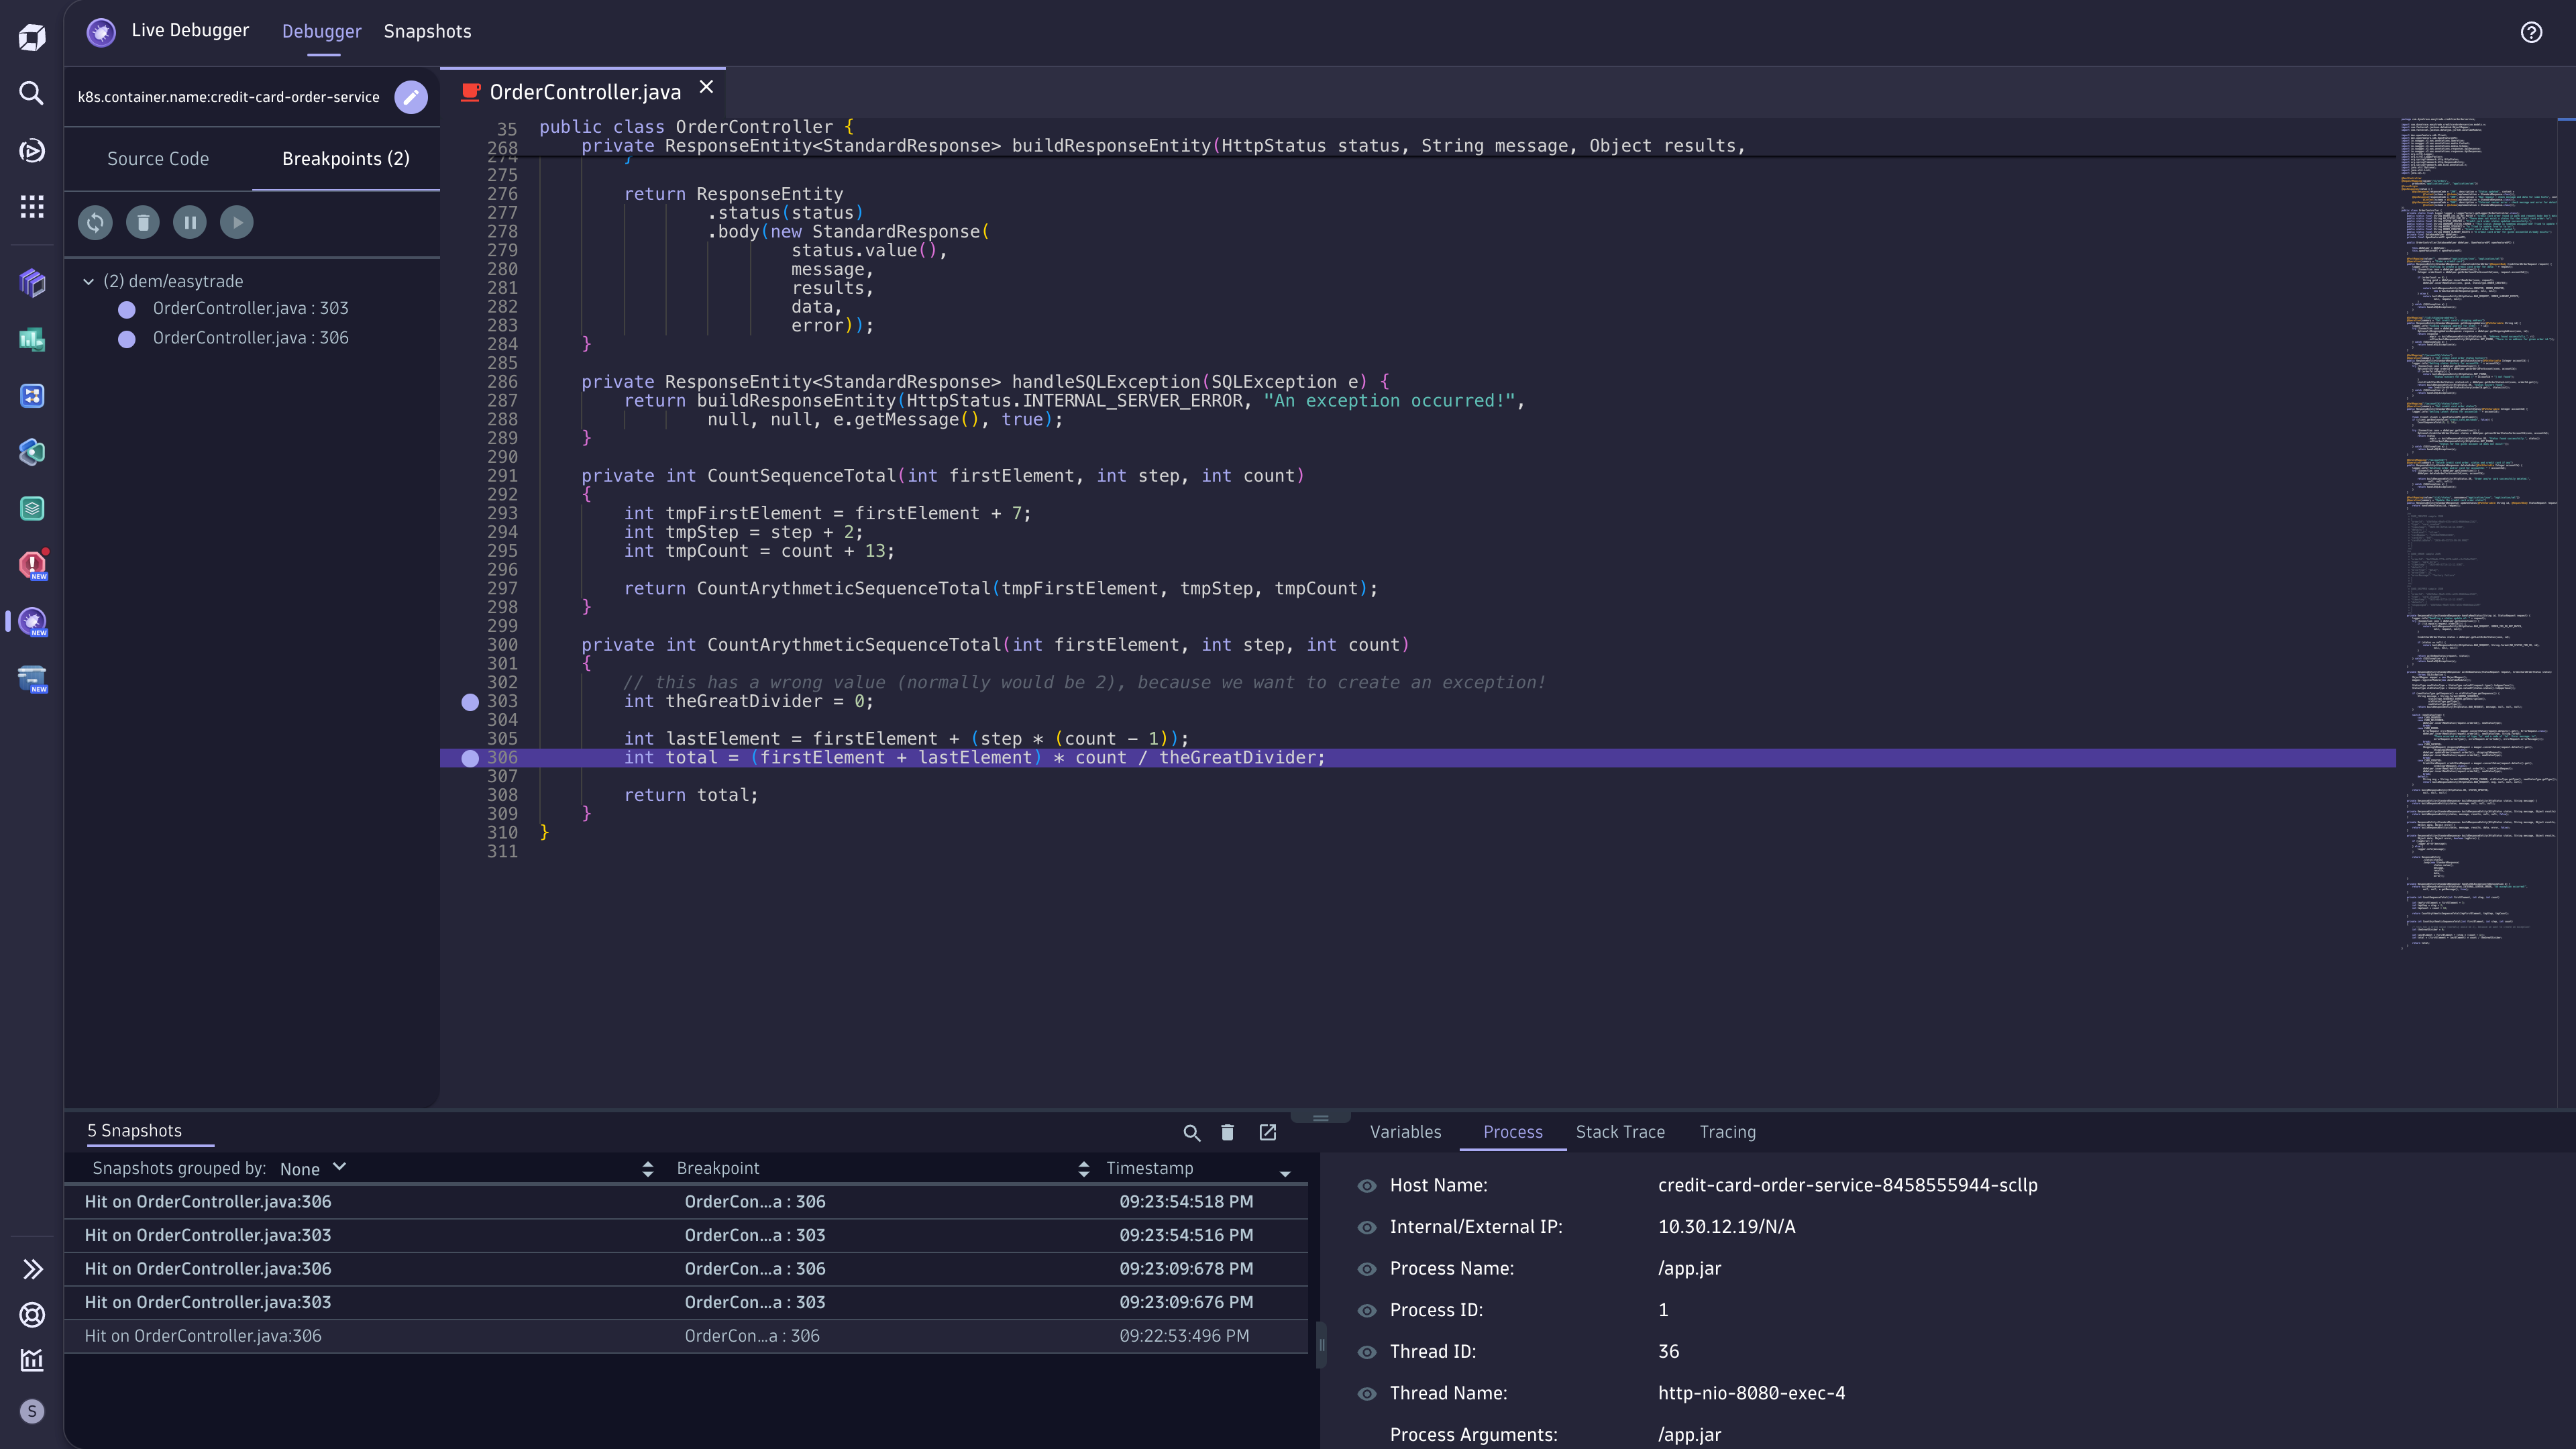The height and width of the screenshot is (1449, 2576).
Task: Toggle visibility of the Host Name field
Action: click(x=1366, y=1185)
